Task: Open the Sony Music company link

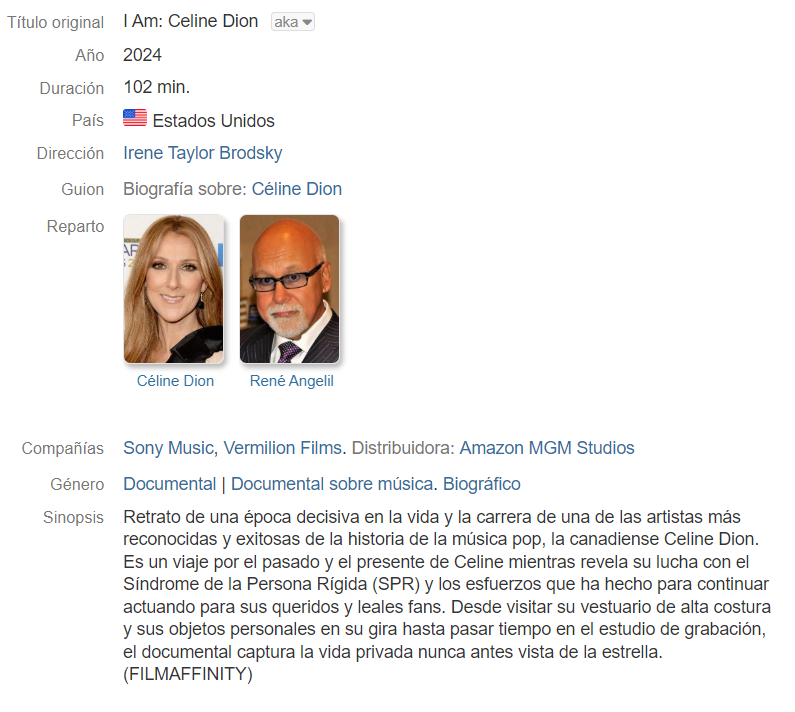Action: pyautogui.click(x=168, y=448)
